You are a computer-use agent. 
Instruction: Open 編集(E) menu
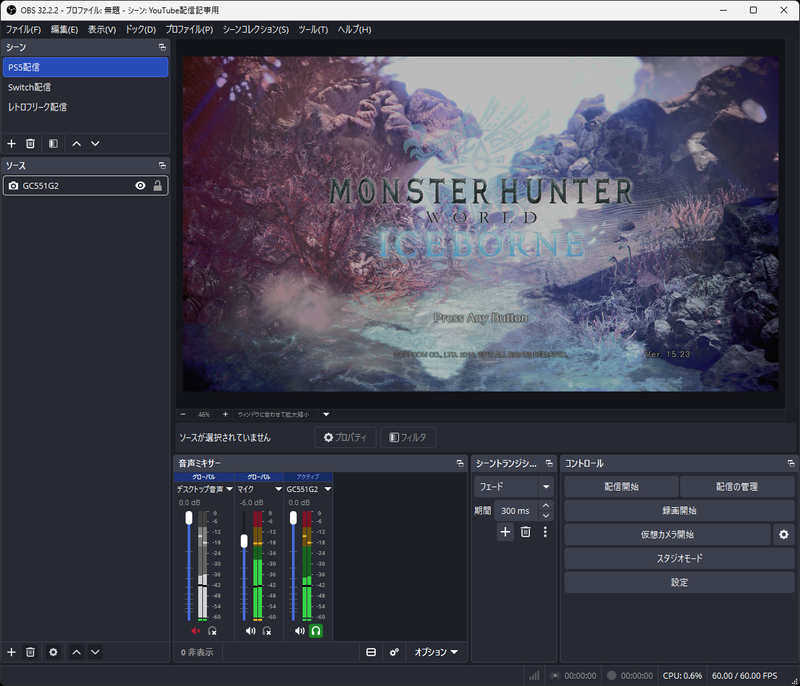point(64,30)
